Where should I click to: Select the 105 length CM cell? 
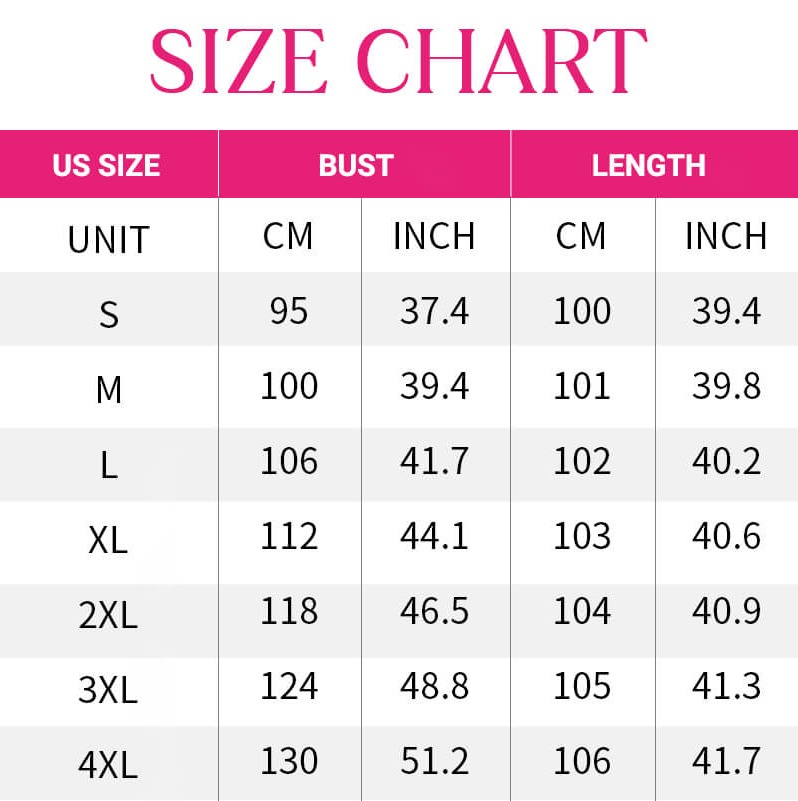pyautogui.click(x=582, y=687)
